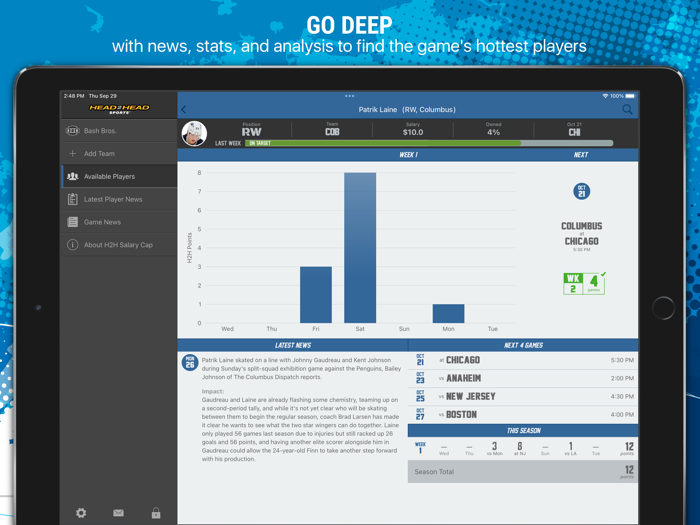Click the Available Players people icon
This screenshot has height=525, width=700.
pos(72,176)
